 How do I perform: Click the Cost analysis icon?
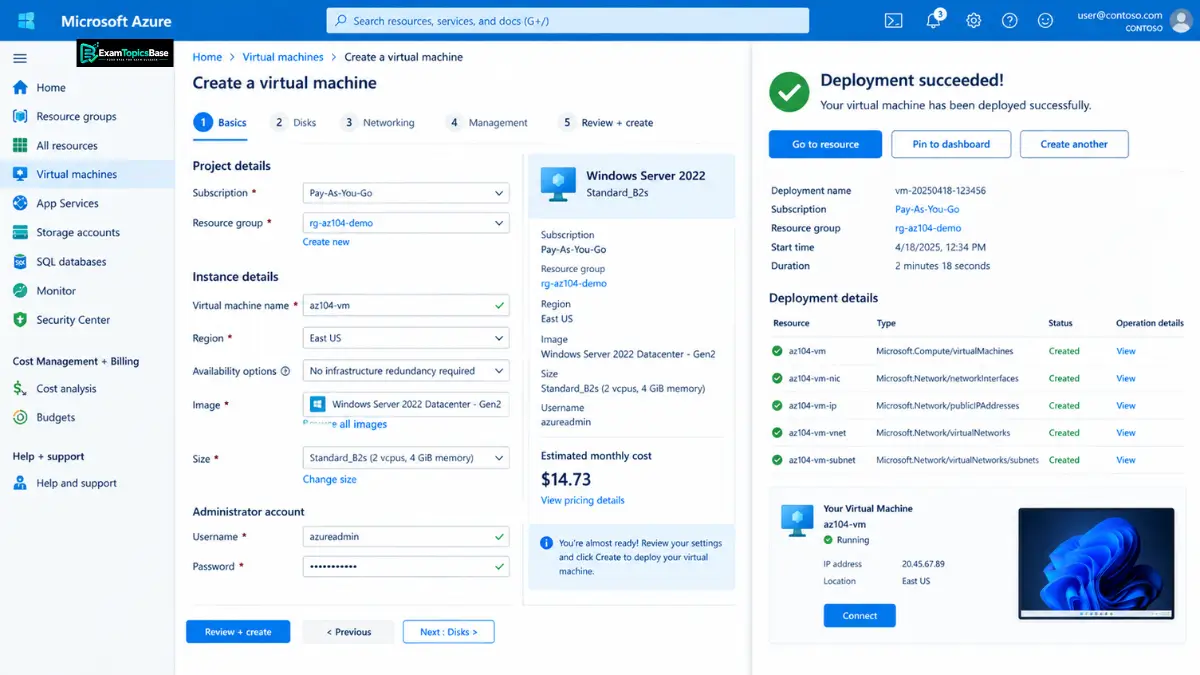pos(20,388)
